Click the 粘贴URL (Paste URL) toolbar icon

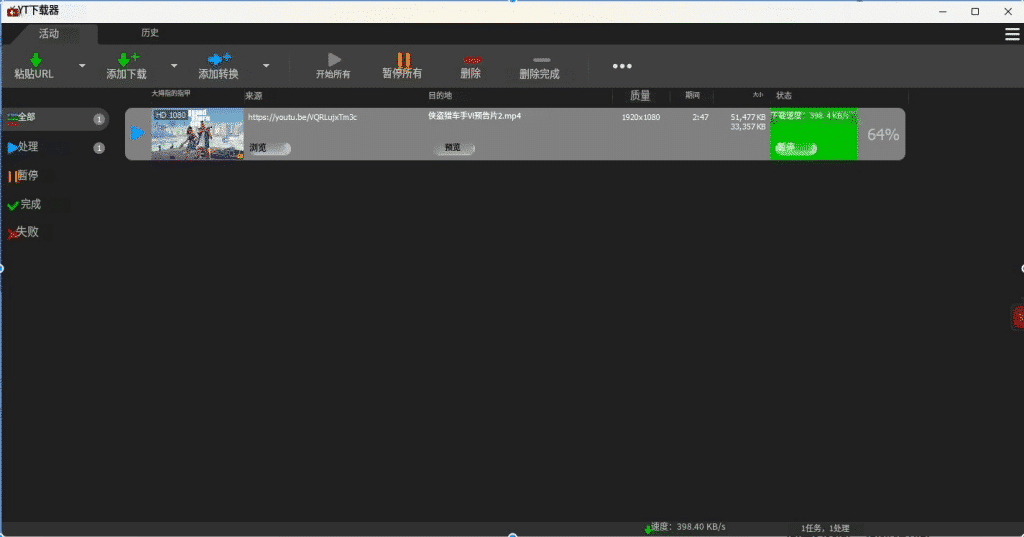coord(34,61)
